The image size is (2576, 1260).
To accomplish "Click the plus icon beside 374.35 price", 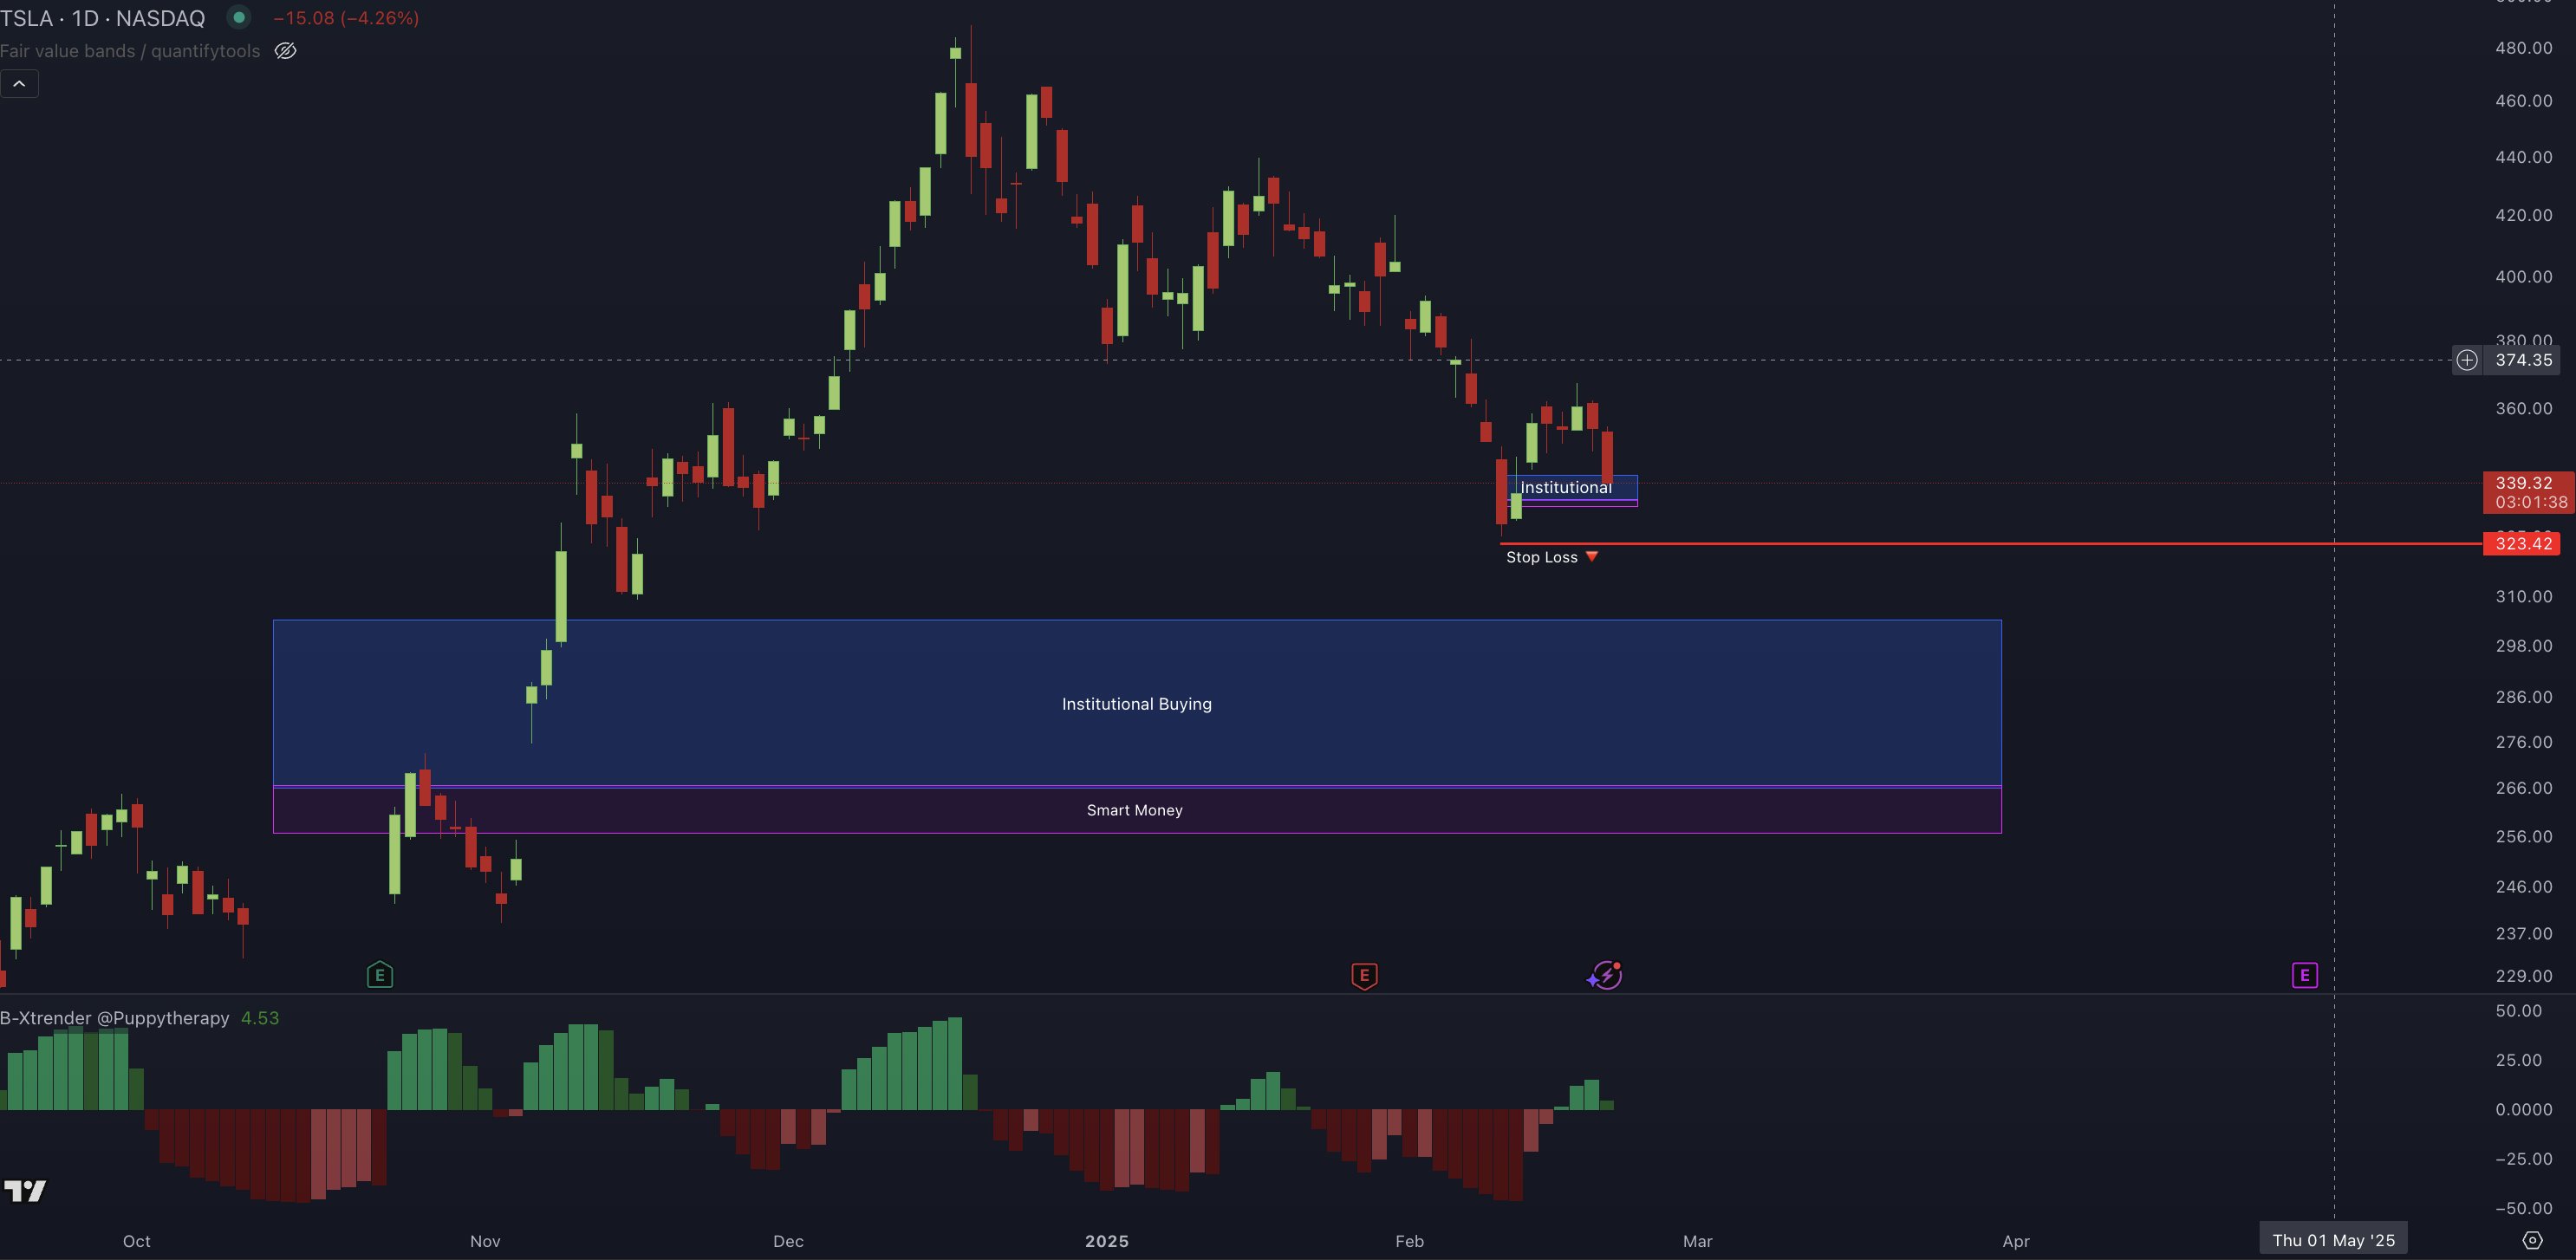I will [x=2467, y=360].
